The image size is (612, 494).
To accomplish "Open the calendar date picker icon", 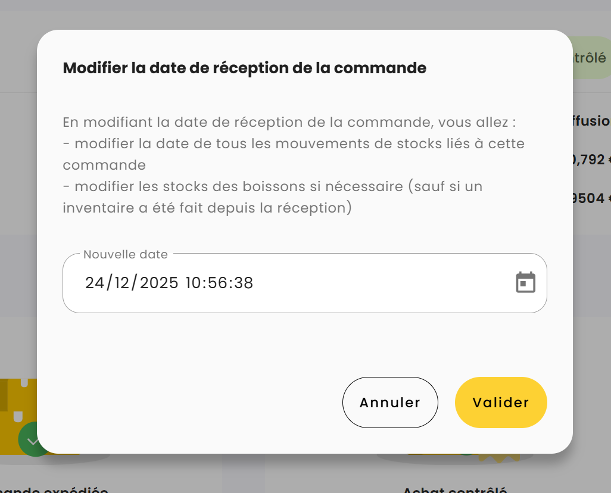I will [x=525, y=283].
